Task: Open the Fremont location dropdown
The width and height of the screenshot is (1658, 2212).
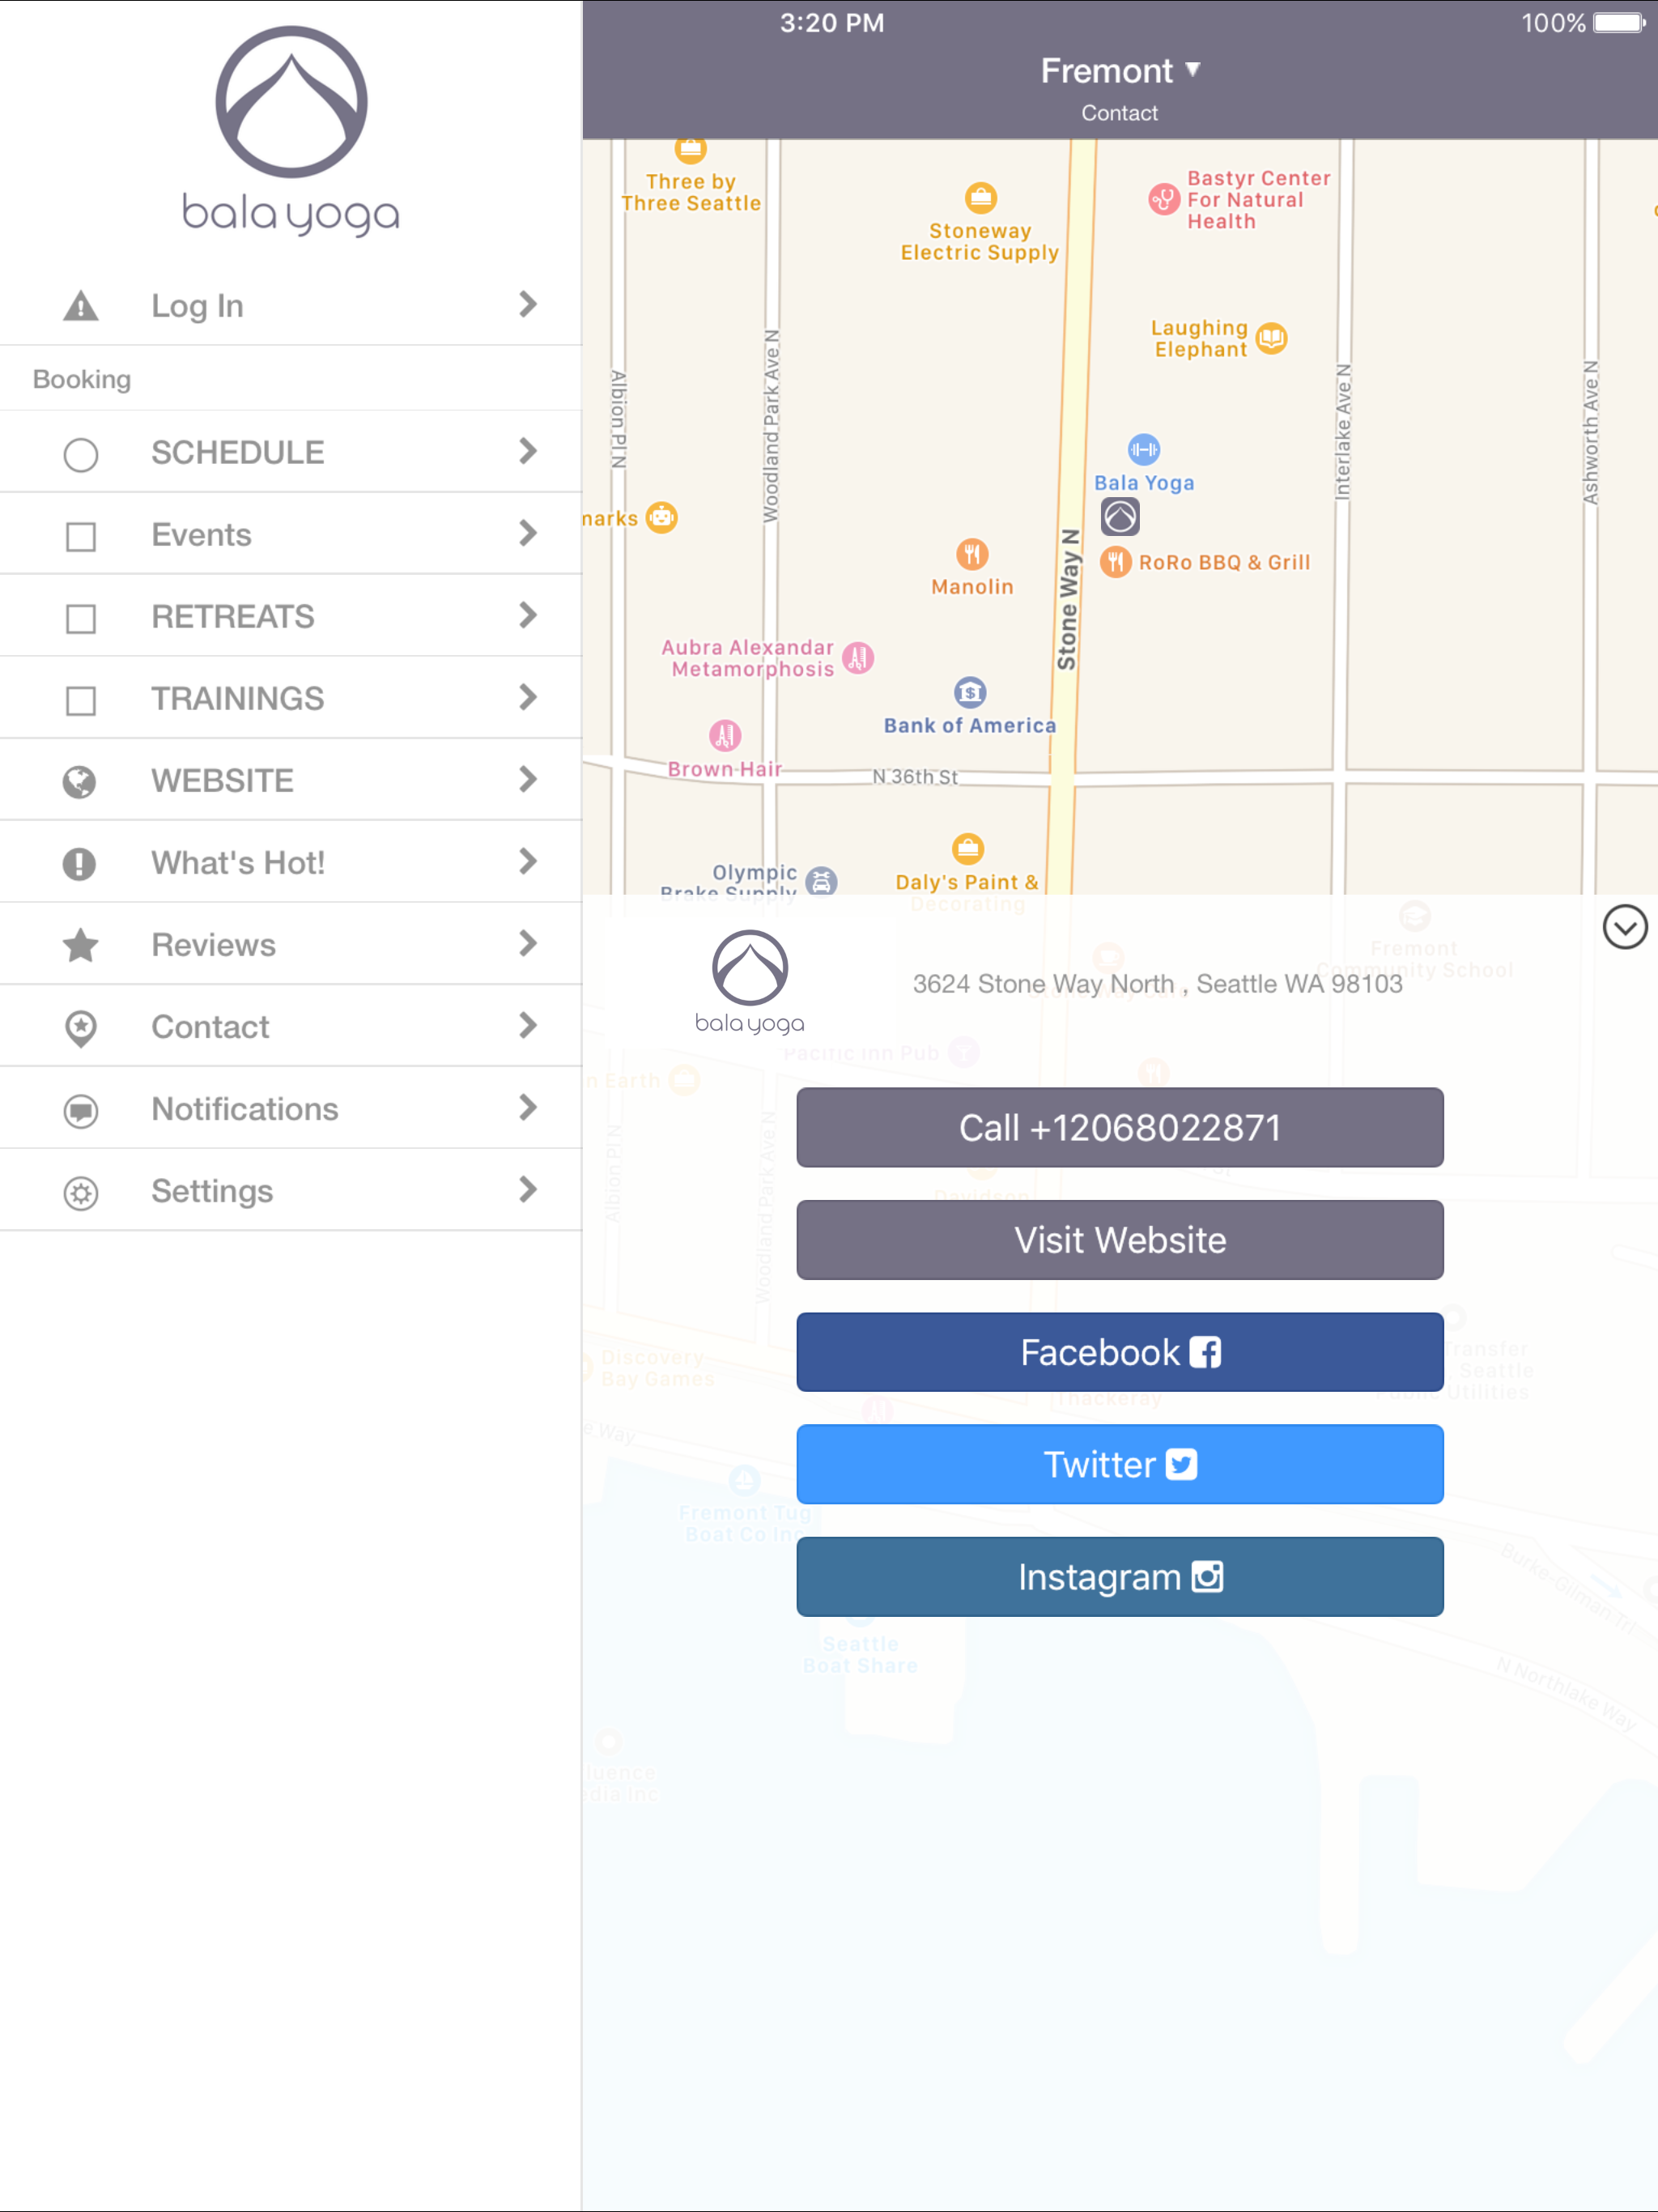Action: pyautogui.click(x=1119, y=71)
